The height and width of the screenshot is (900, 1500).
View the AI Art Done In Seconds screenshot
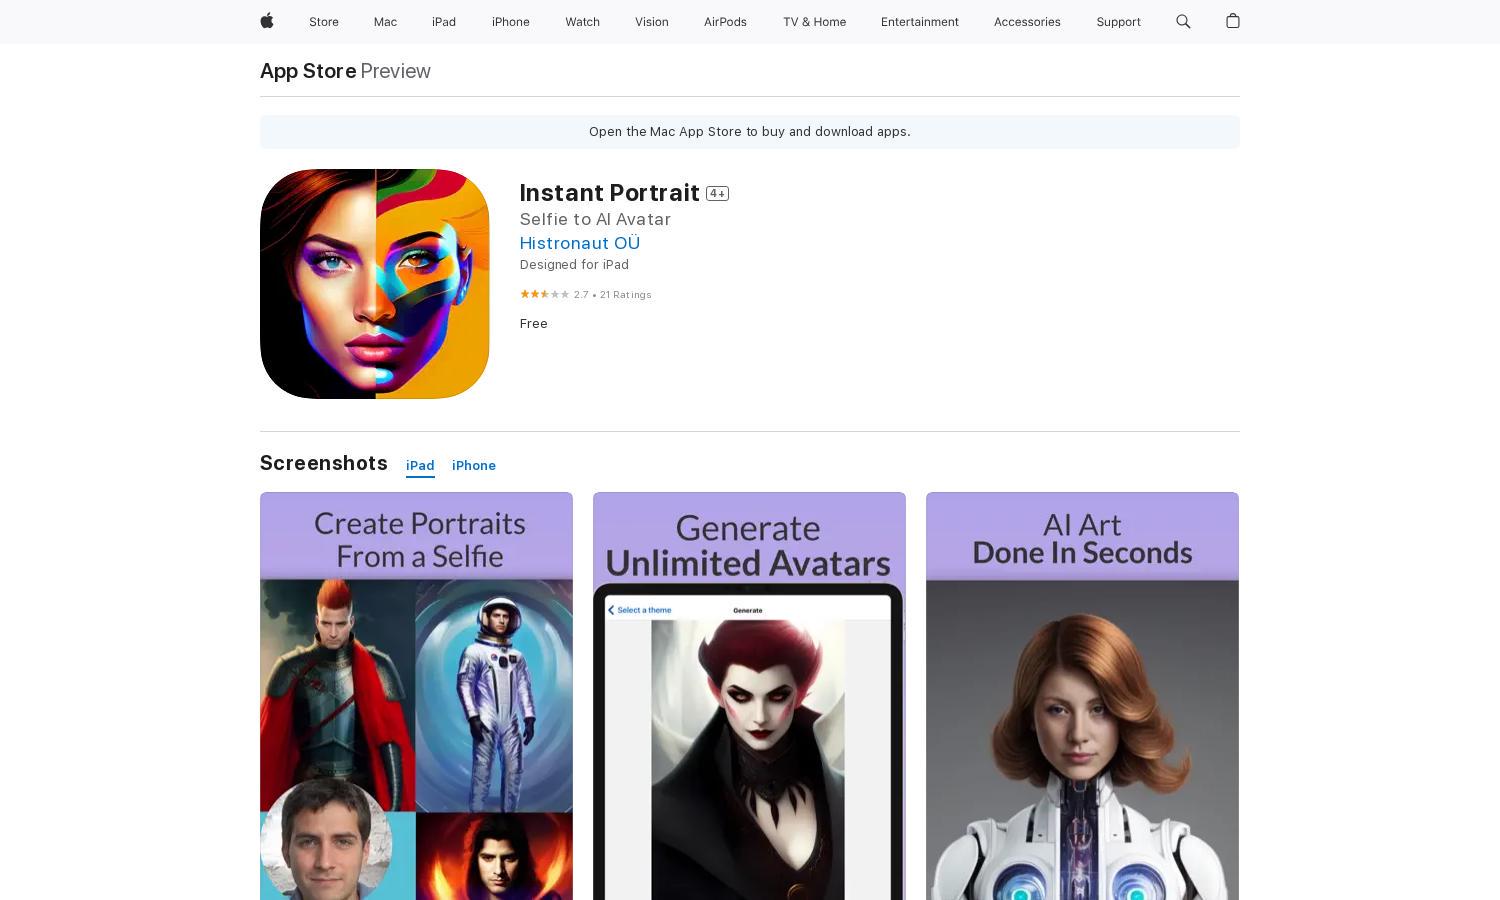coord(1082,696)
